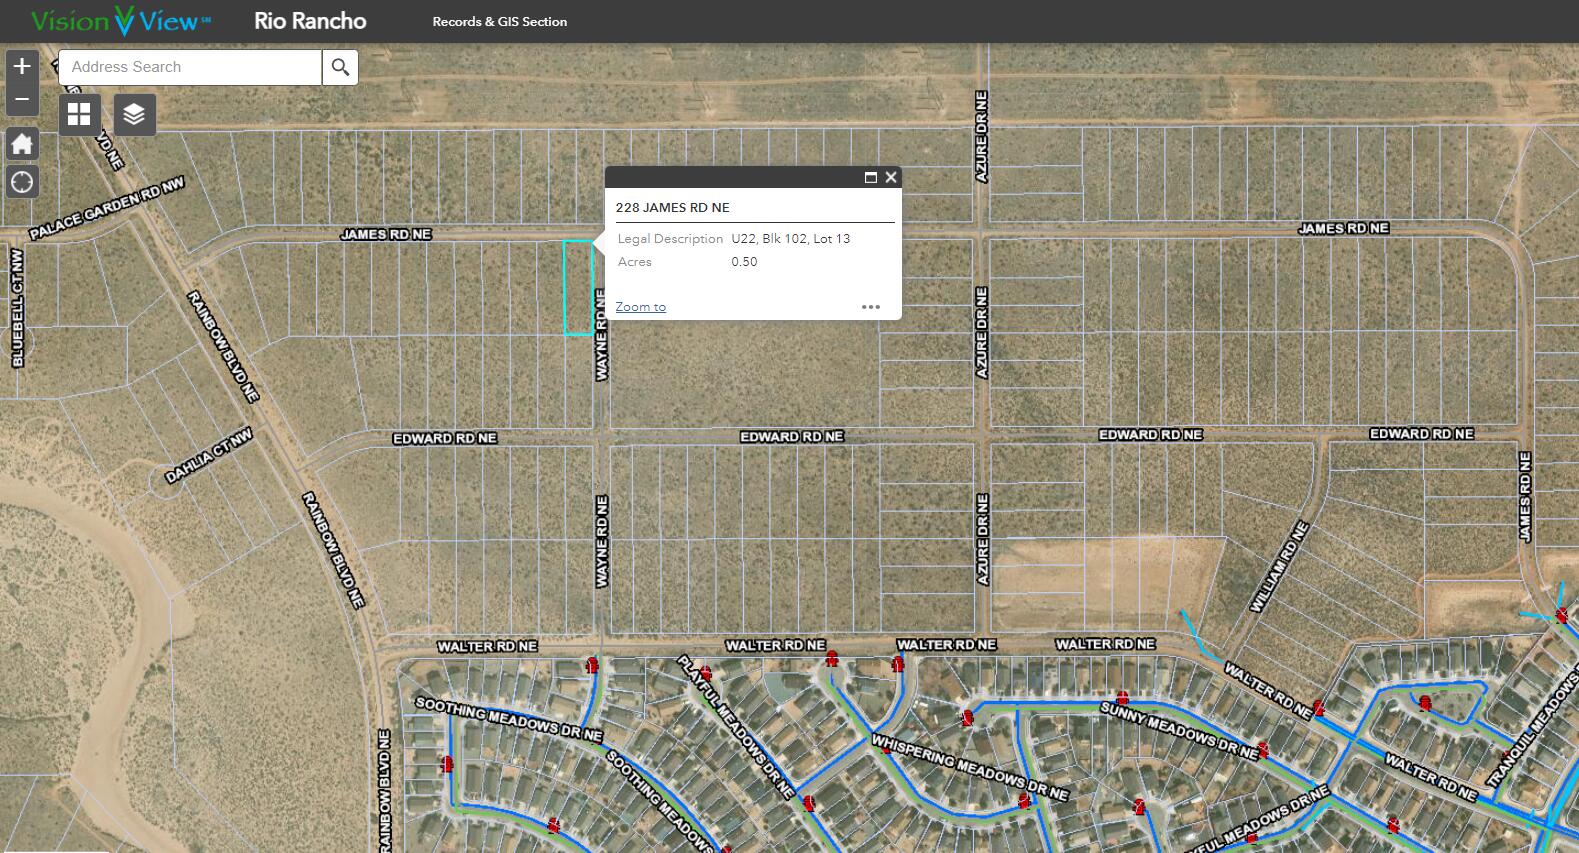The image size is (1579, 853).
Task: Zoom out with the minus button
Action: click(x=22, y=99)
